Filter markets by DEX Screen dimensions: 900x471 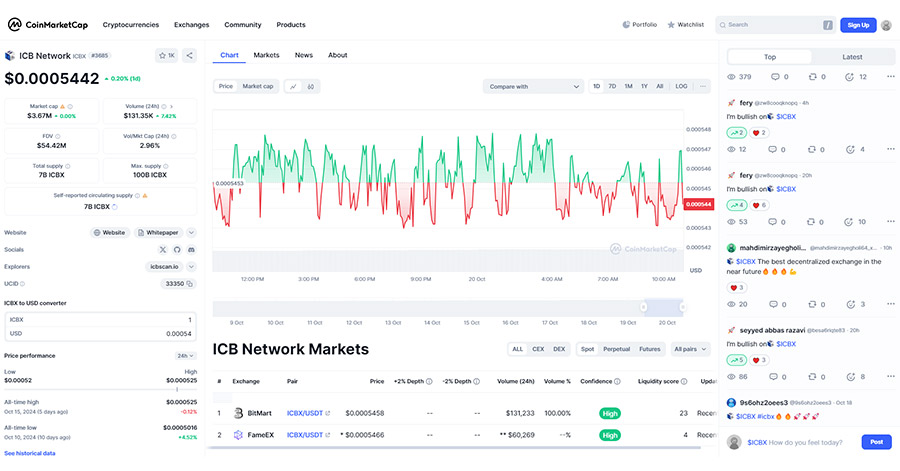pyautogui.click(x=559, y=349)
